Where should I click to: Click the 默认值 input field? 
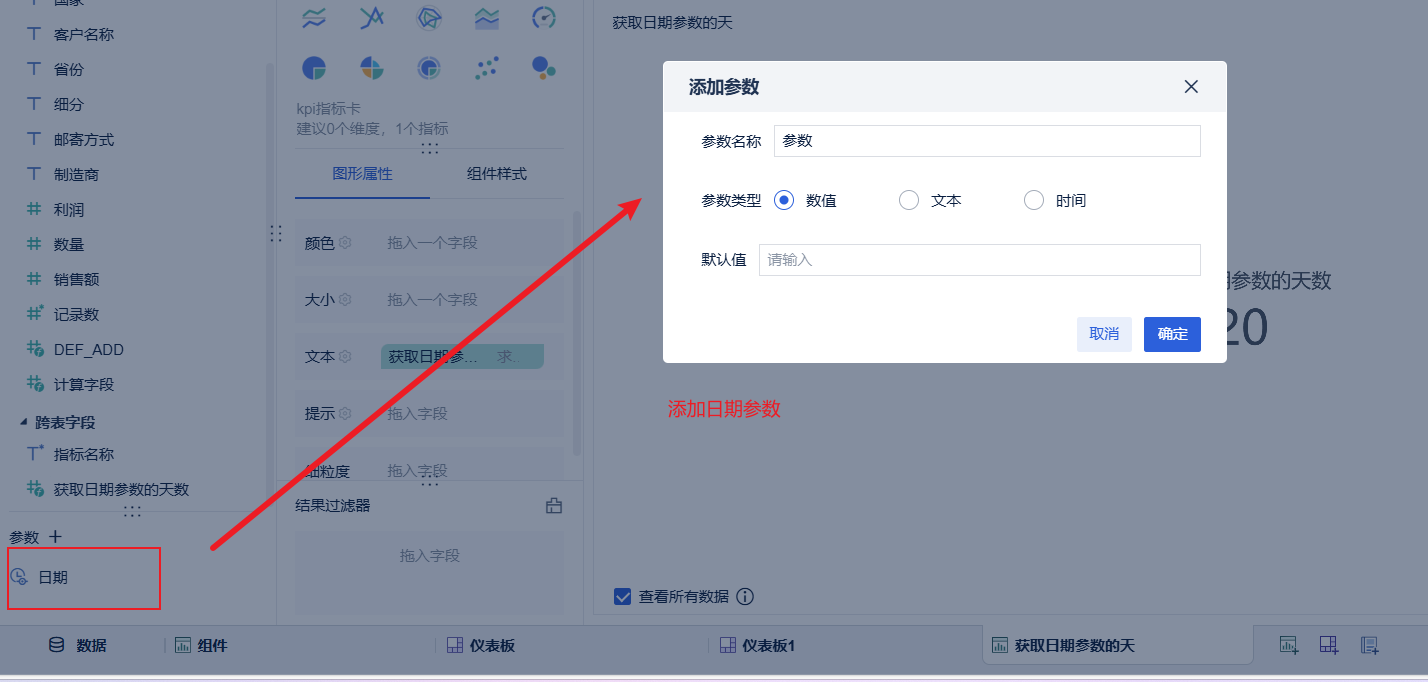coord(979,260)
